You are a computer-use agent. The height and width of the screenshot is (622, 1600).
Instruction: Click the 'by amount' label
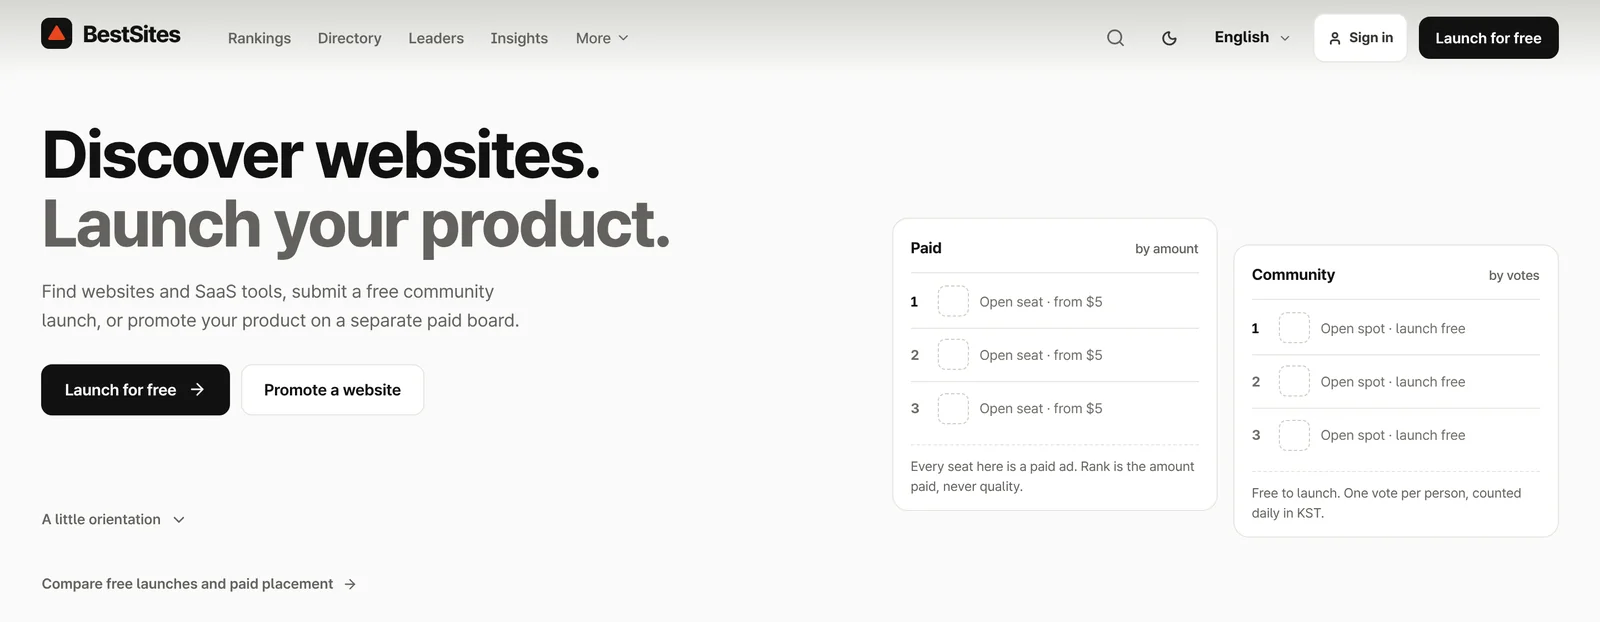coord(1166,249)
